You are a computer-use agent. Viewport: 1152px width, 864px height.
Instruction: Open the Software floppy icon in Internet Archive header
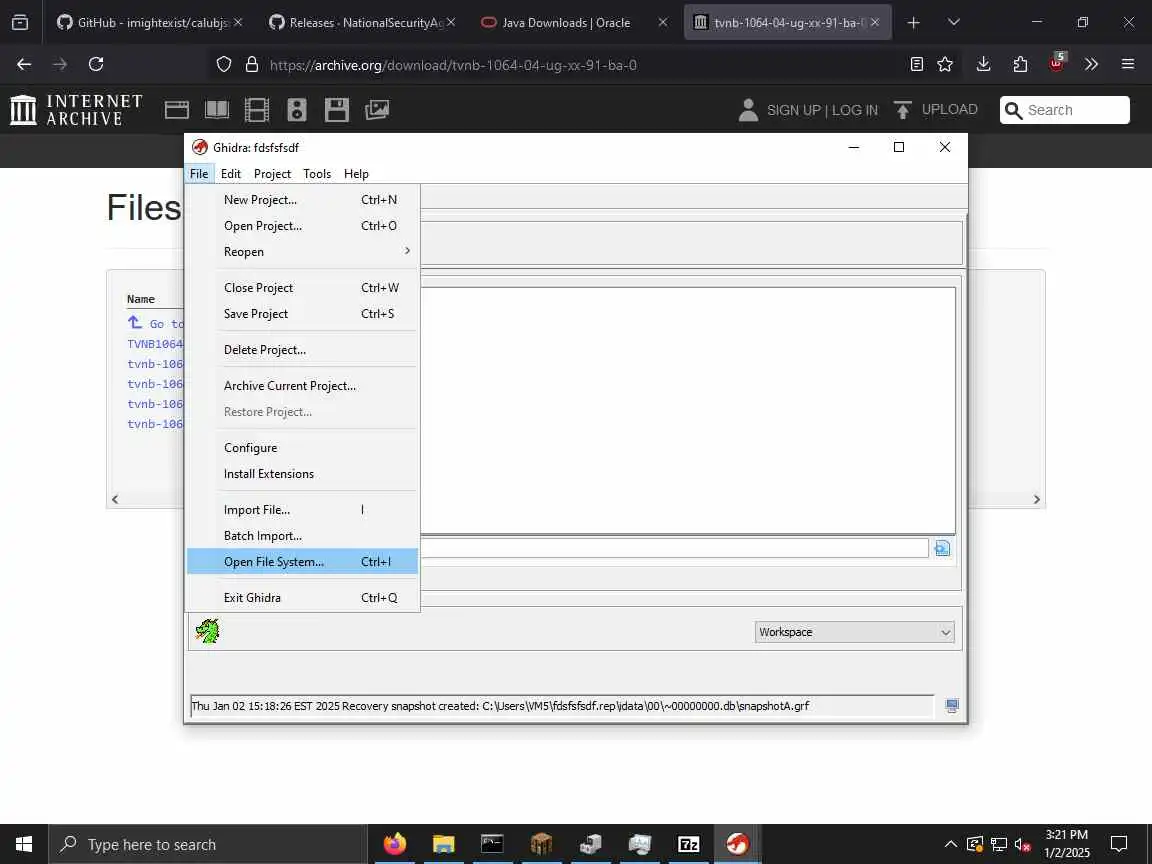tap(336, 110)
